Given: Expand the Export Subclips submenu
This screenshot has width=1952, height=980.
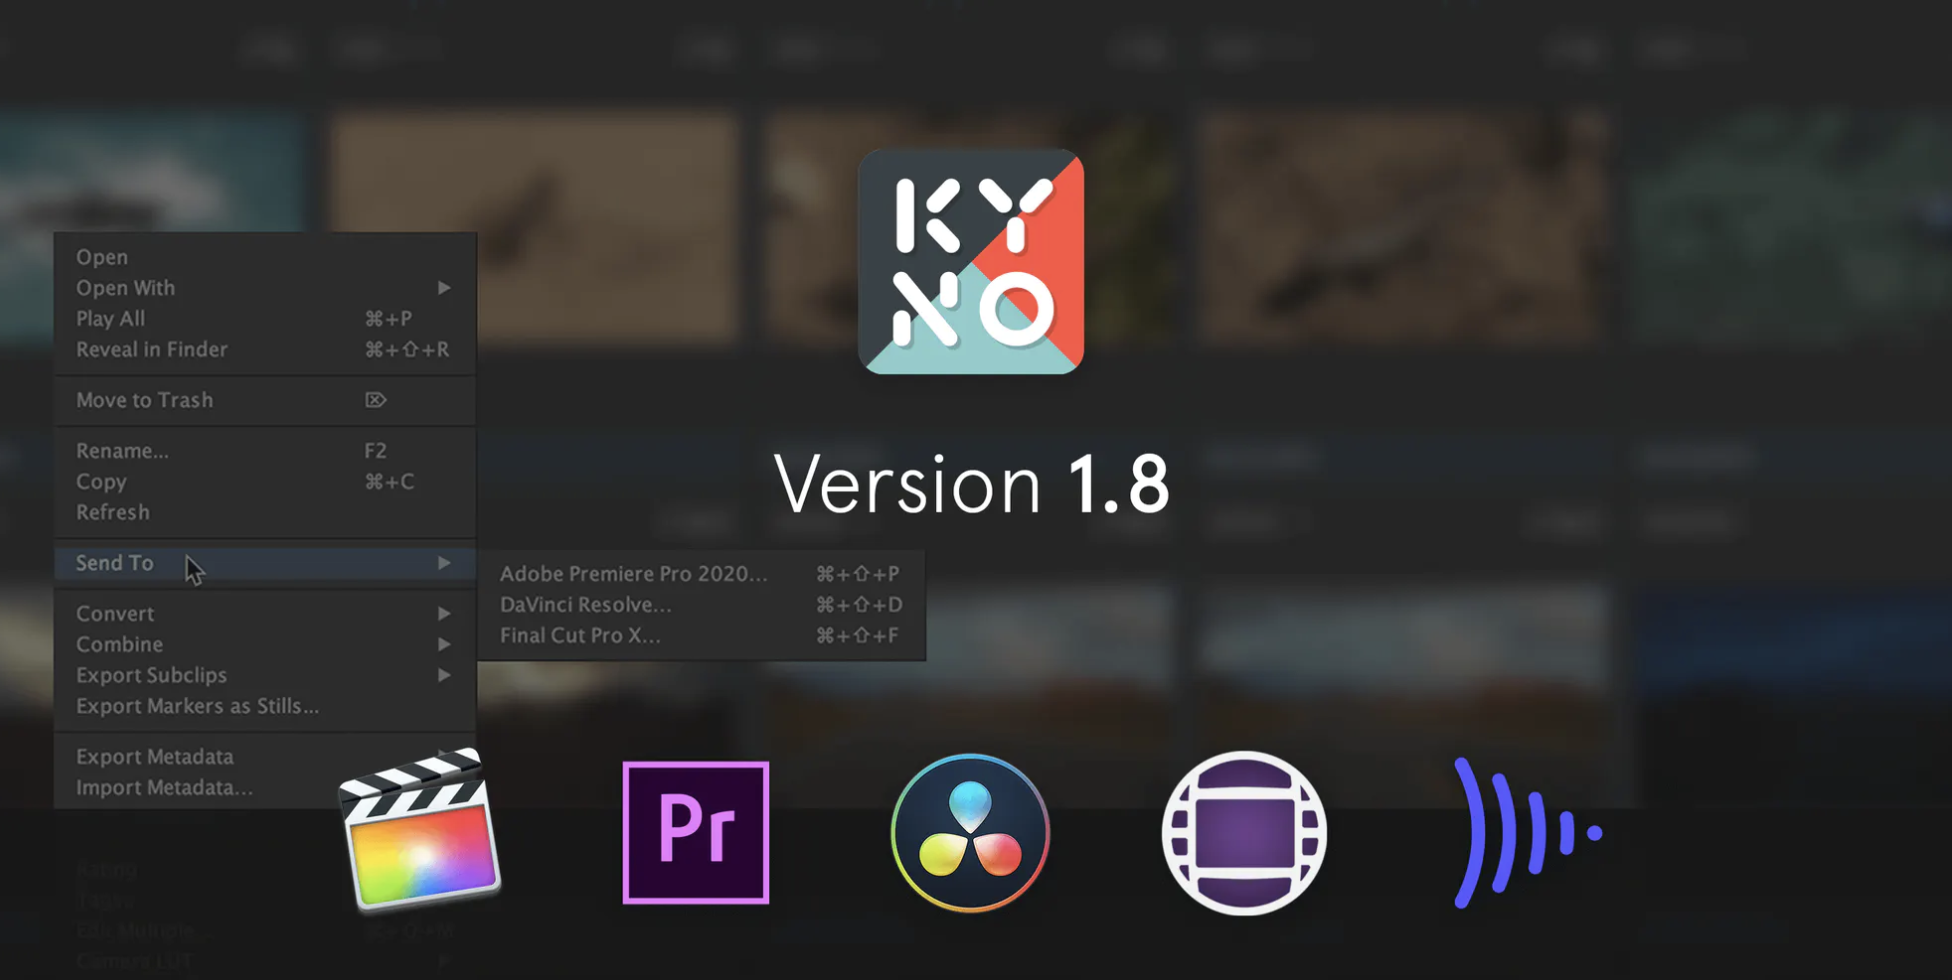Looking at the screenshot, I should [x=446, y=675].
